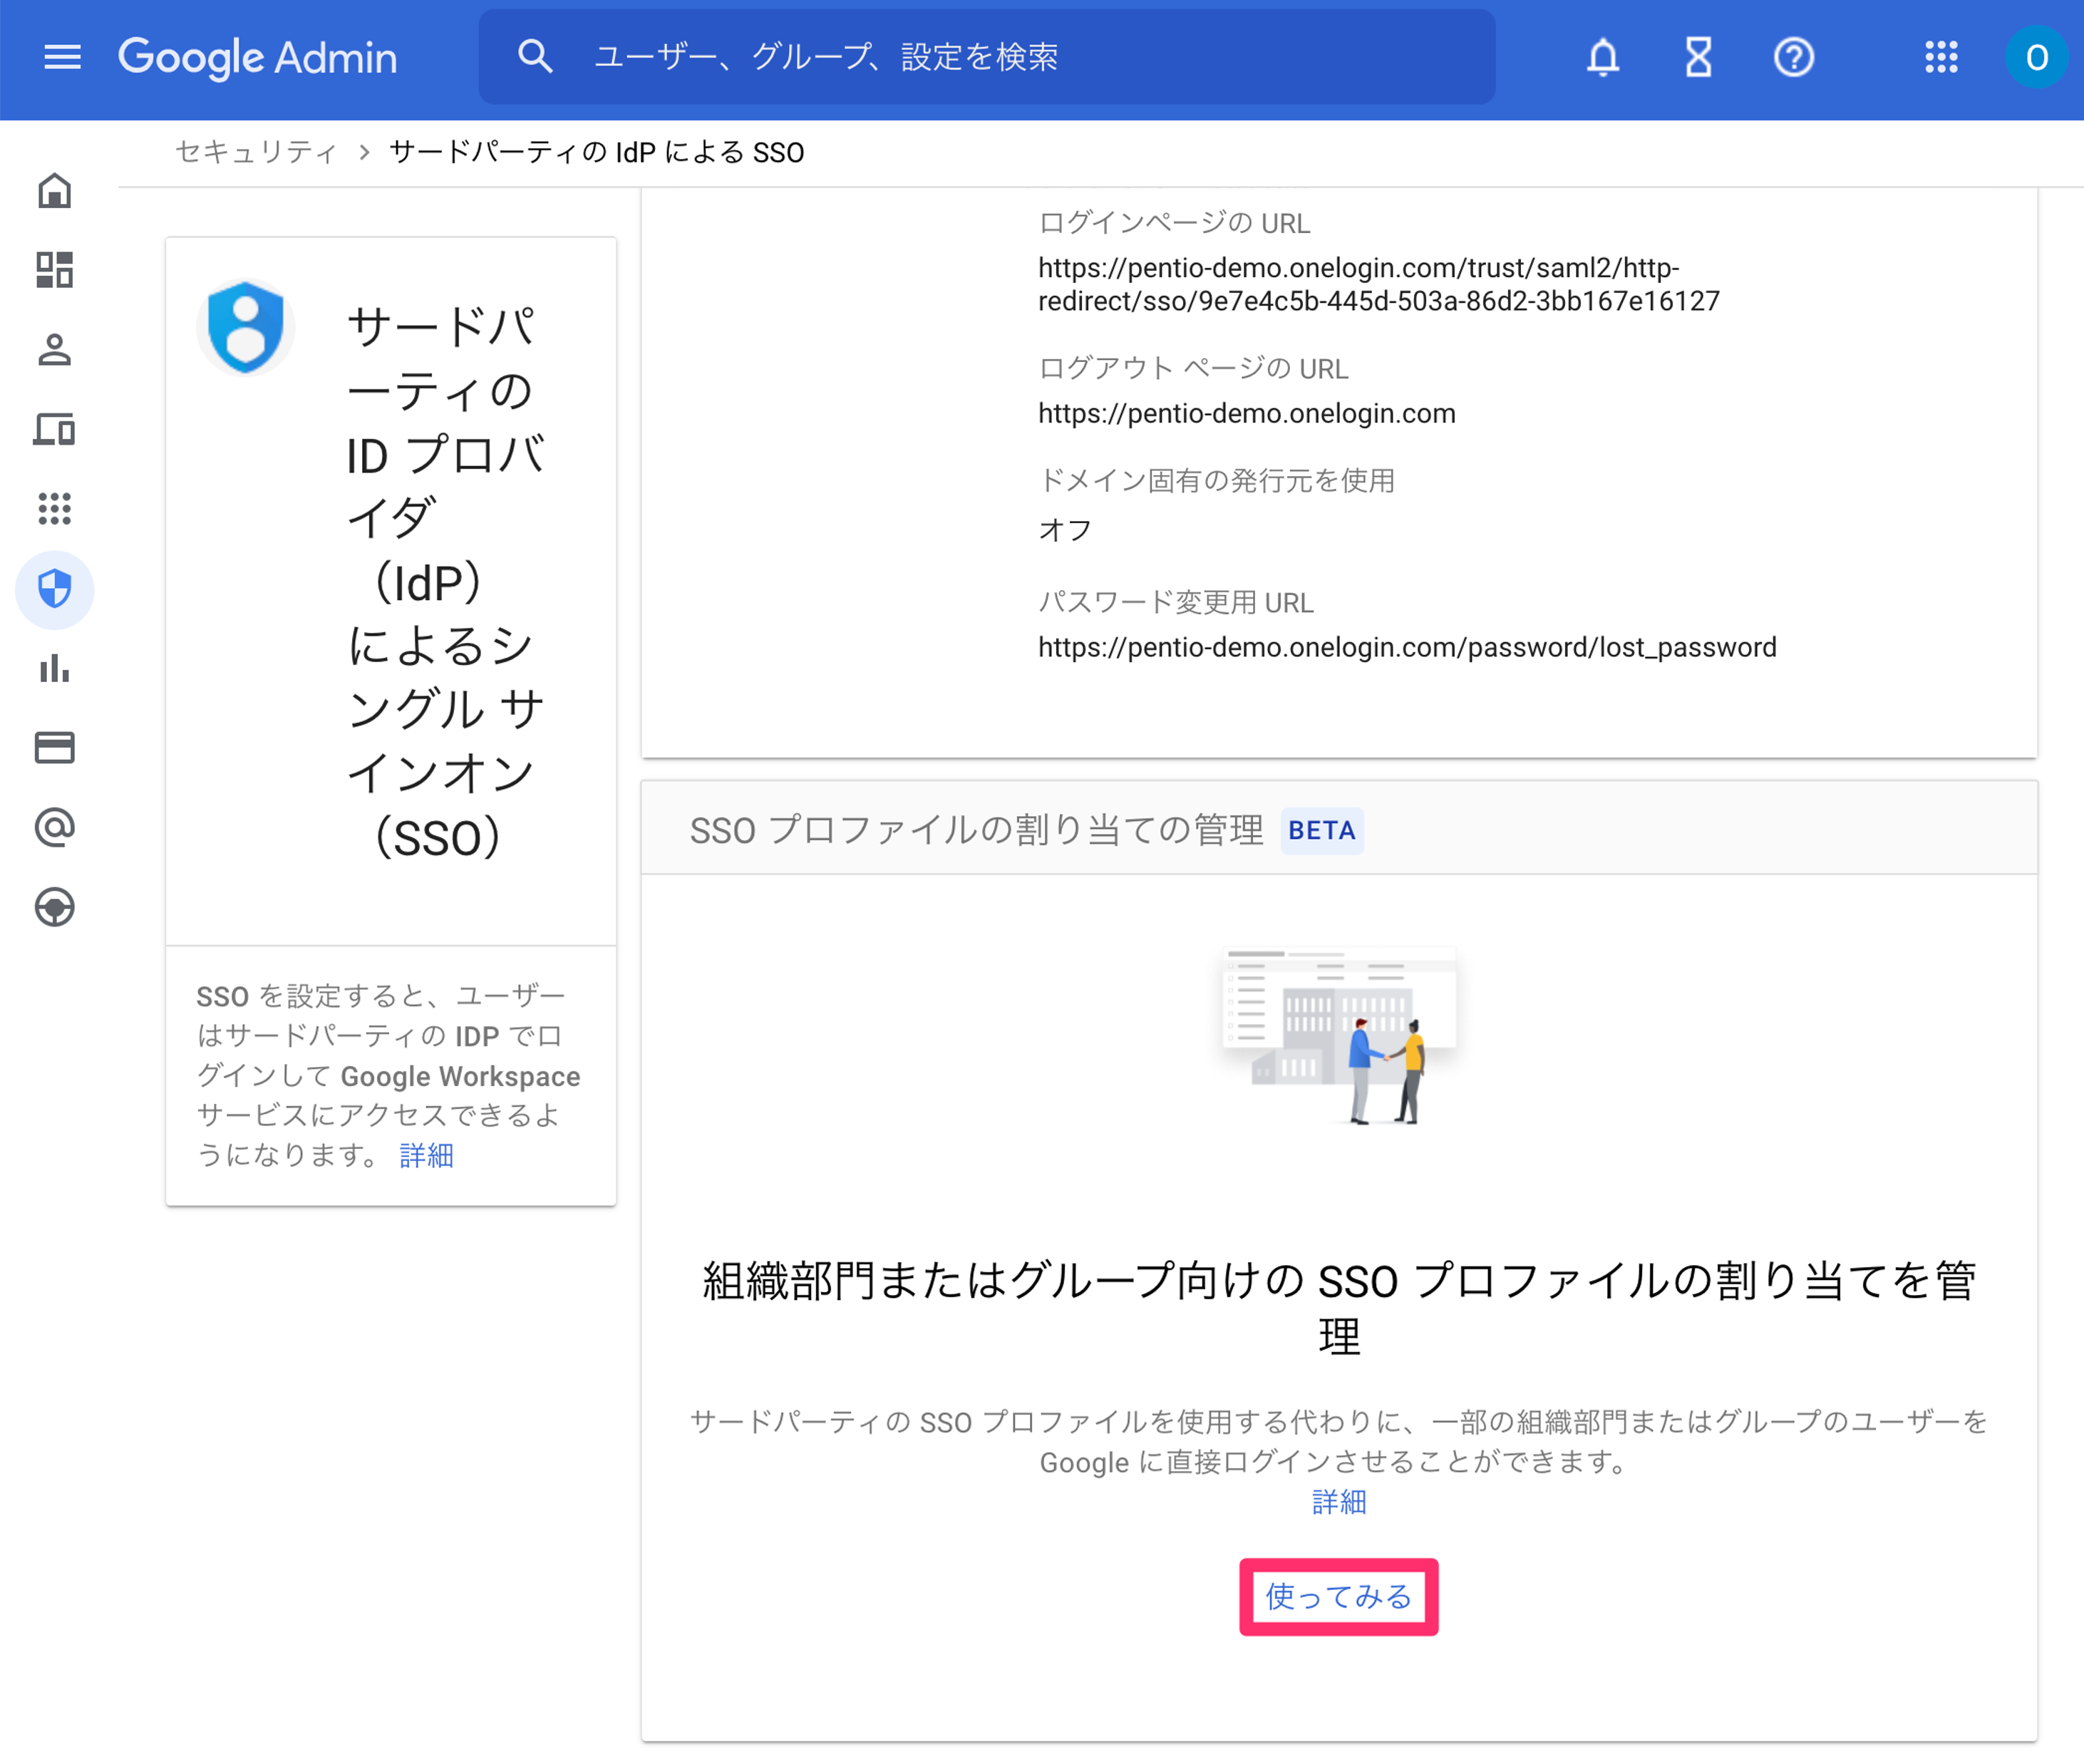
Task: Open the notifications bell
Action: 1603,57
